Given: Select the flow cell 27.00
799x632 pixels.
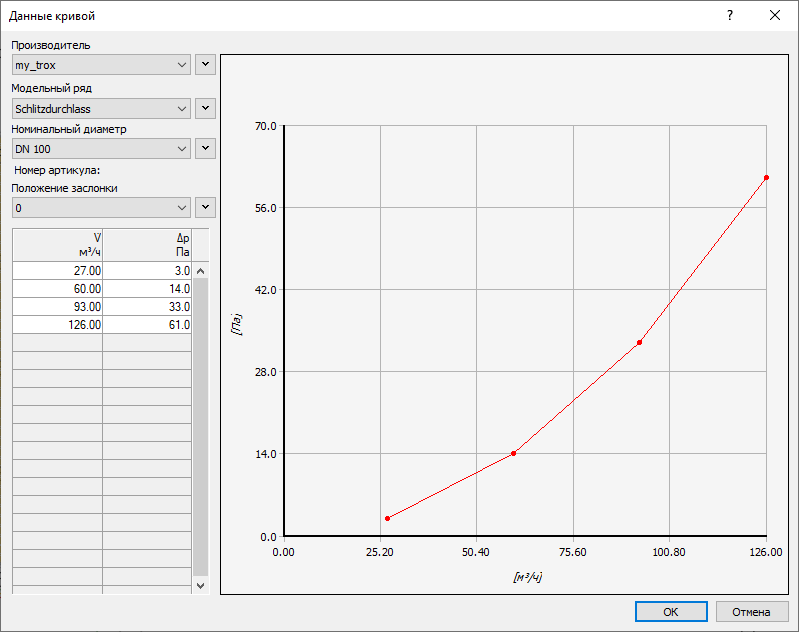Looking at the screenshot, I should [x=58, y=271].
